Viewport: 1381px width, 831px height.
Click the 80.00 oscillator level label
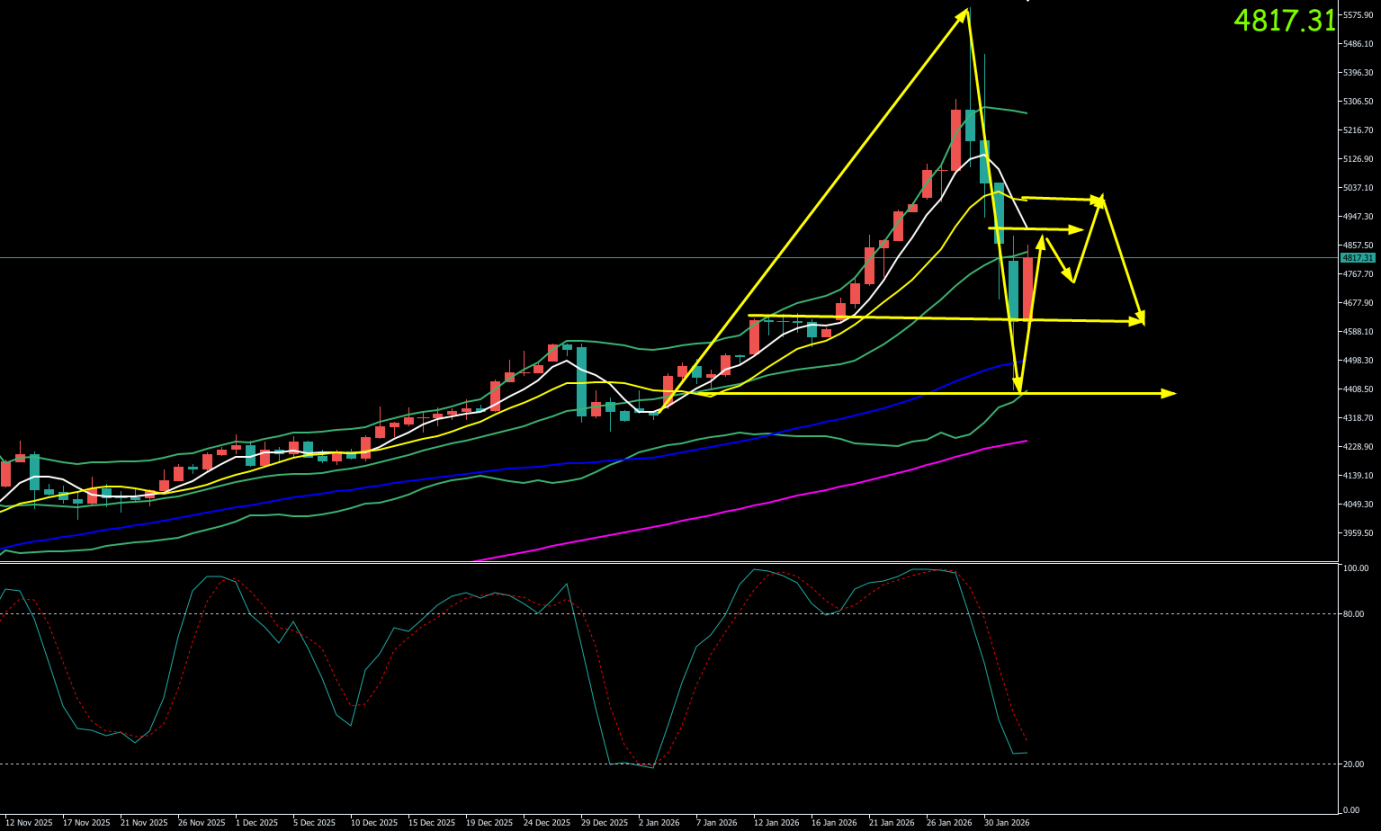[1354, 614]
